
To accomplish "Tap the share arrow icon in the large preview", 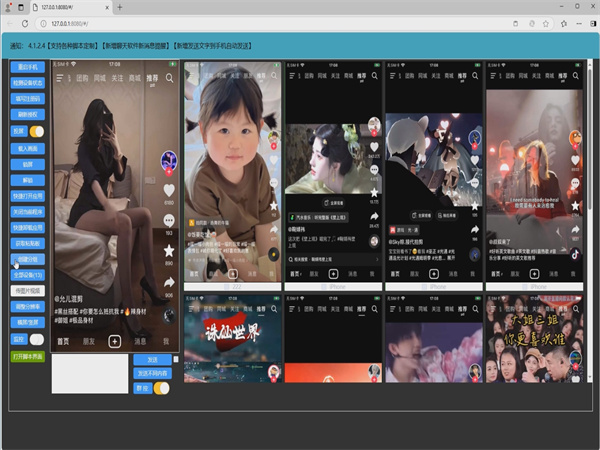I will (x=168, y=284).
